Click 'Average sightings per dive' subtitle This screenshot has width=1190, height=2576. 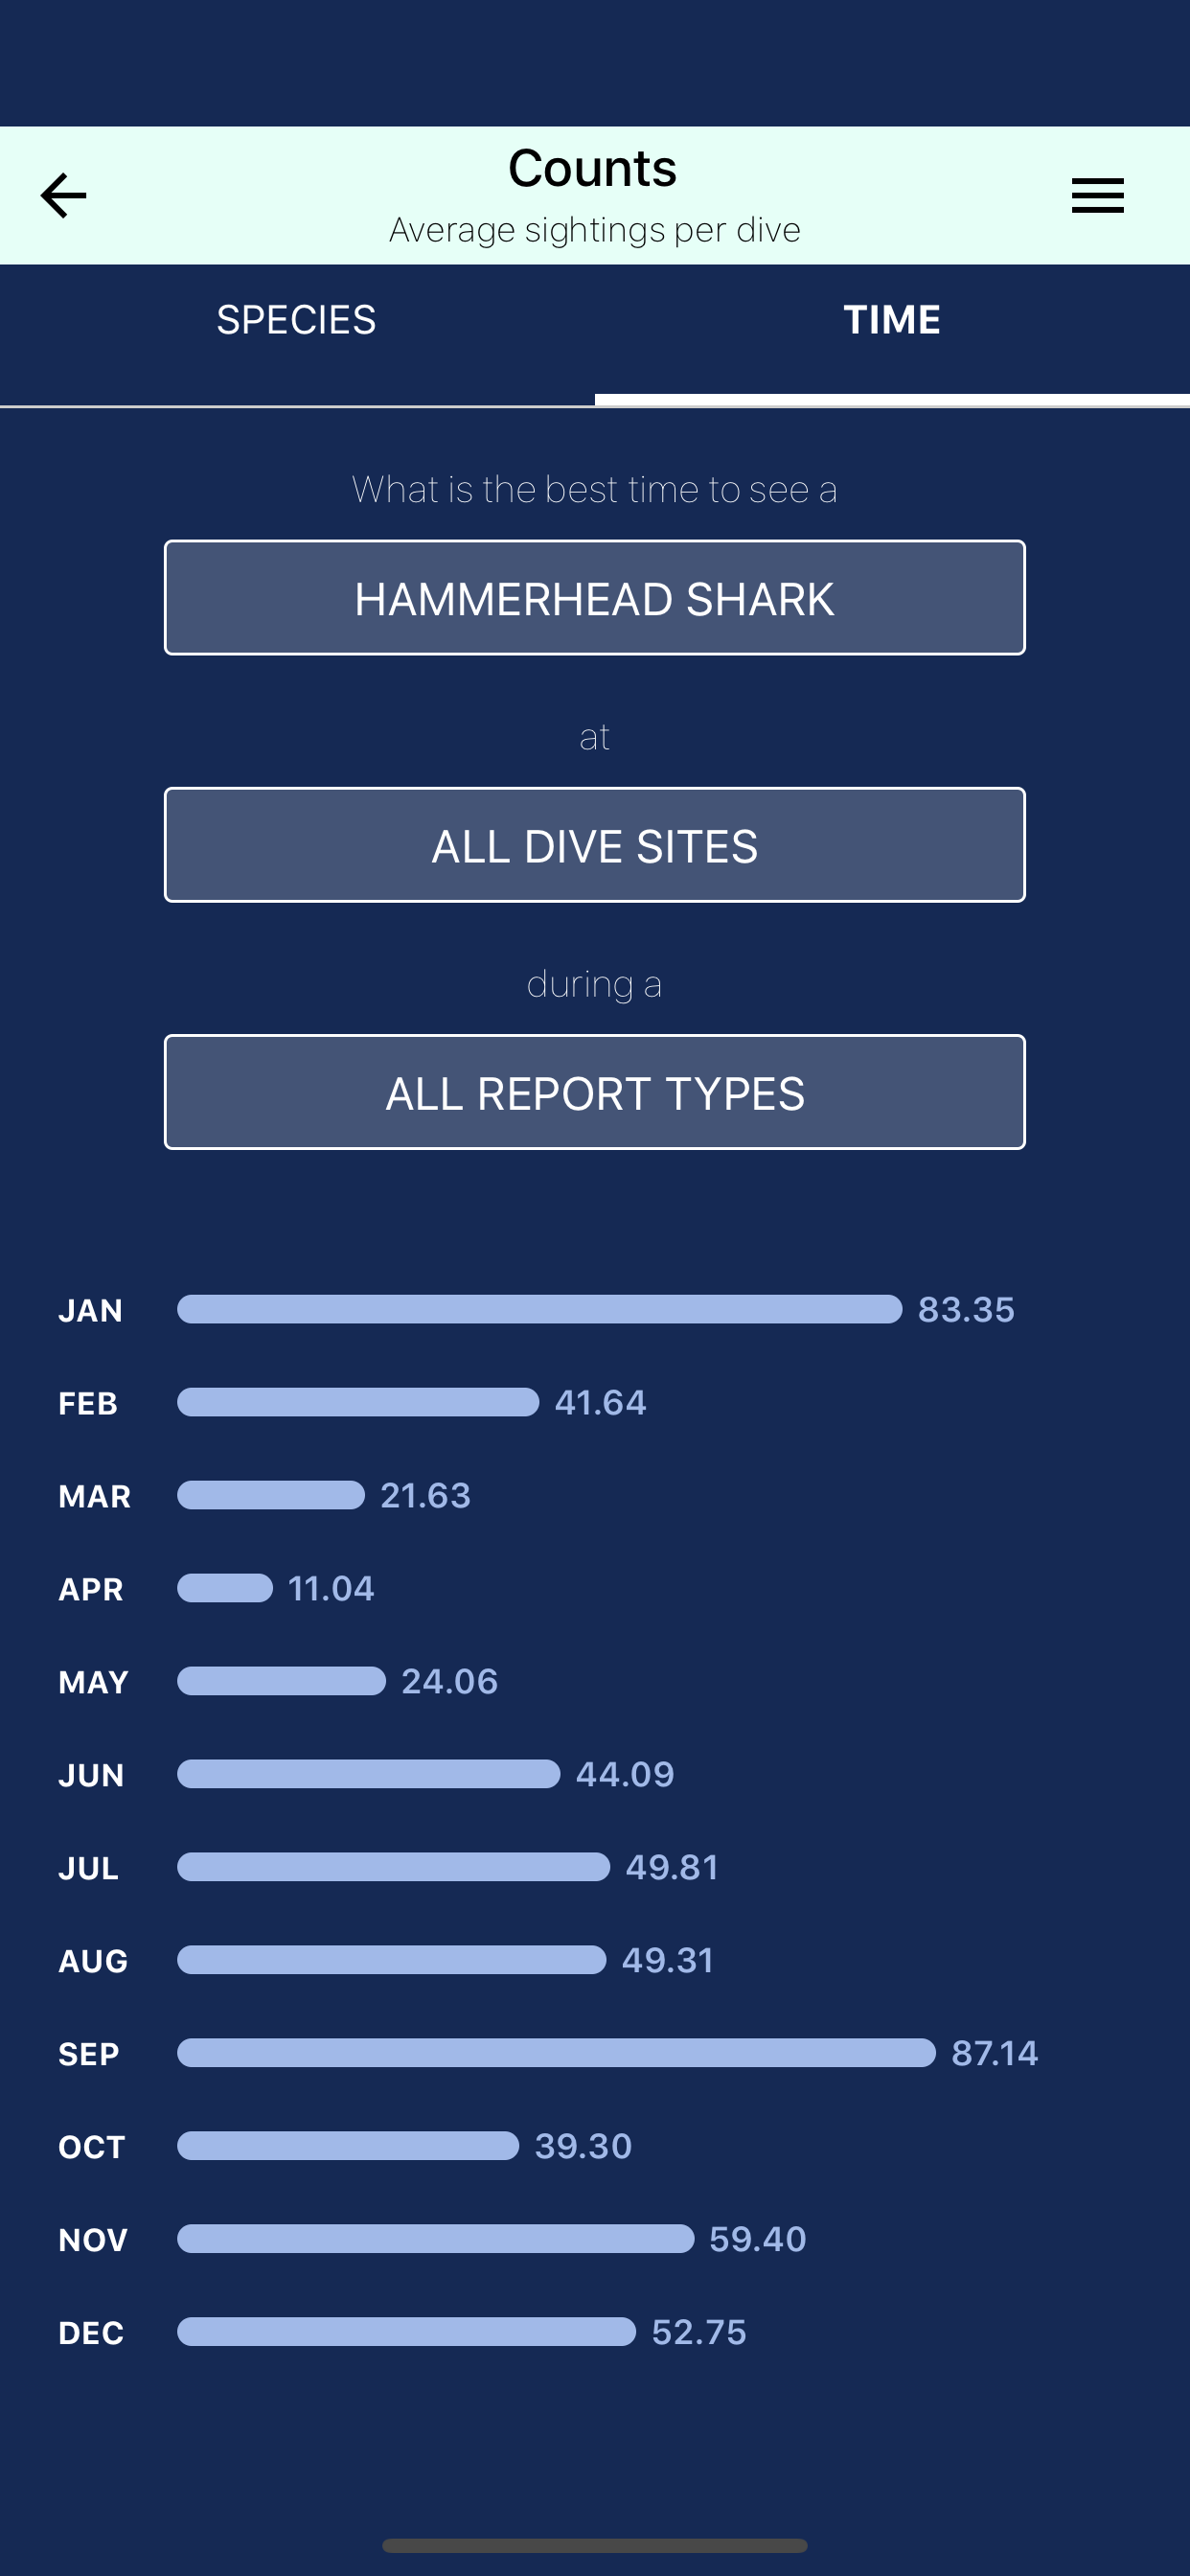click(595, 230)
